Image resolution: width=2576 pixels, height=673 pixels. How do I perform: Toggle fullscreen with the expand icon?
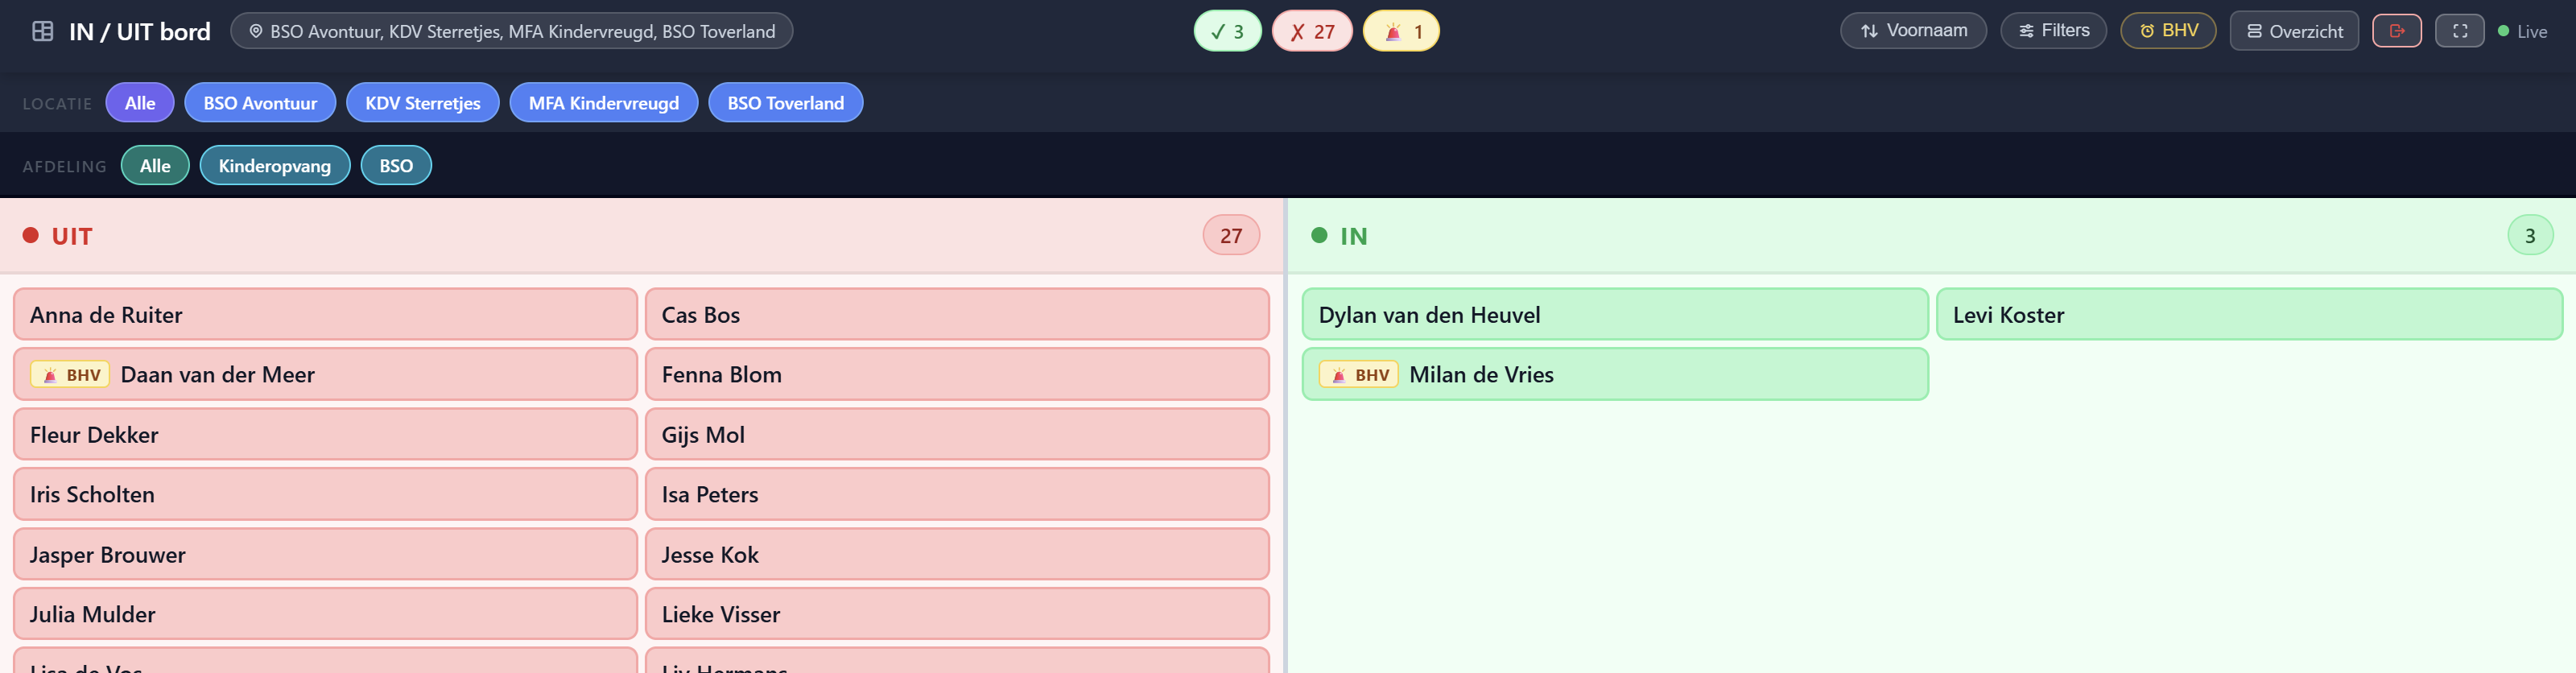2459,31
